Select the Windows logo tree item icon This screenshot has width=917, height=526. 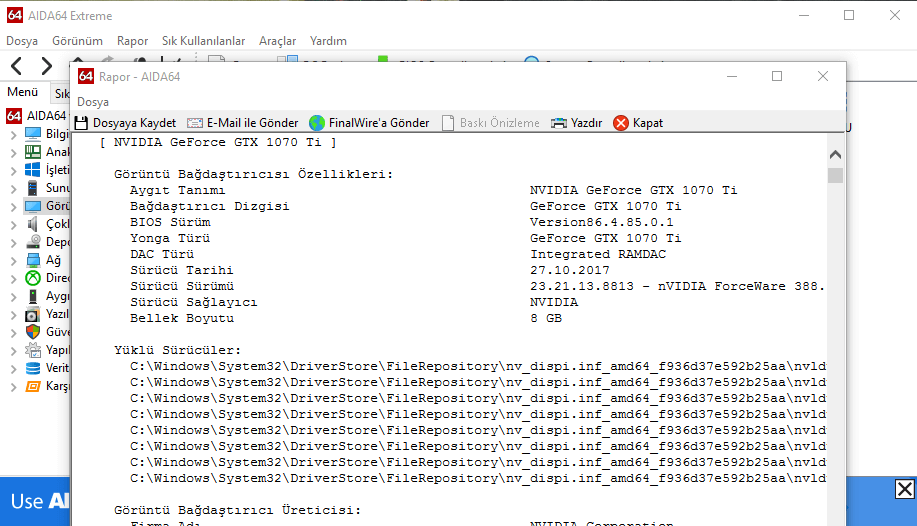pos(33,170)
